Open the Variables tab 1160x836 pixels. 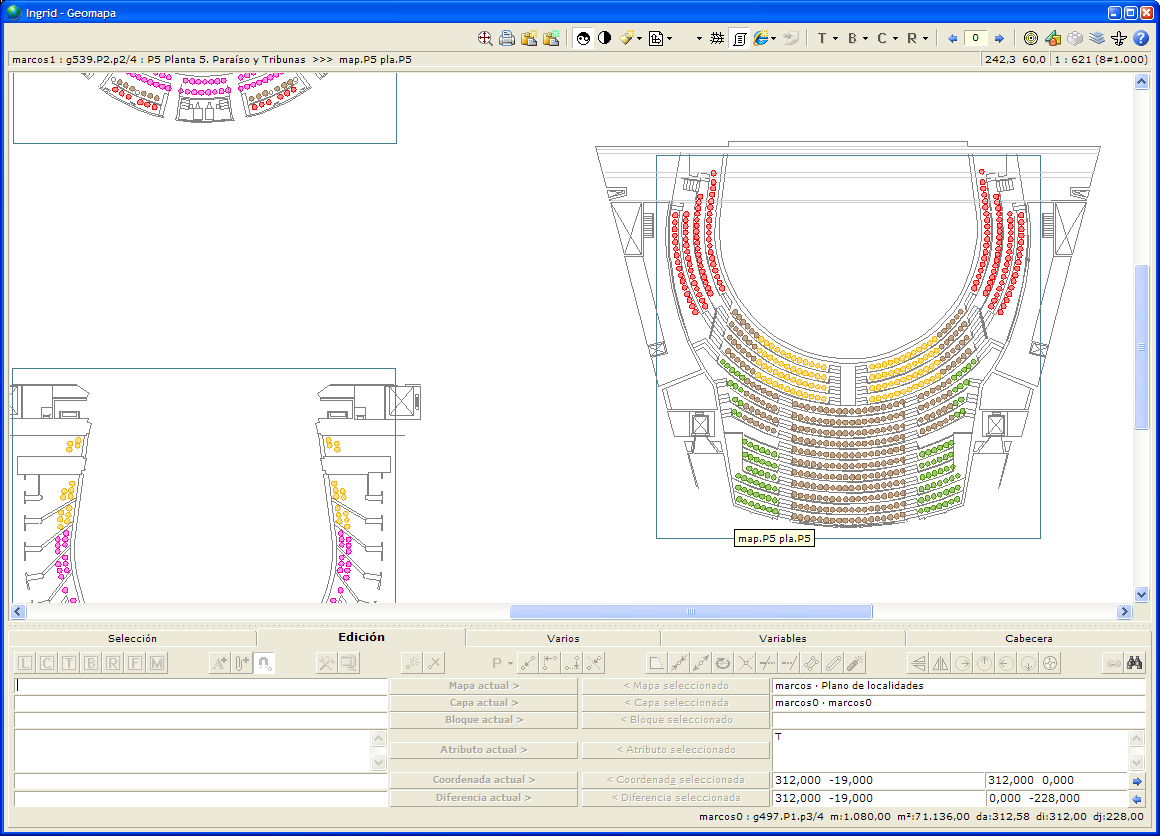click(x=782, y=638)
